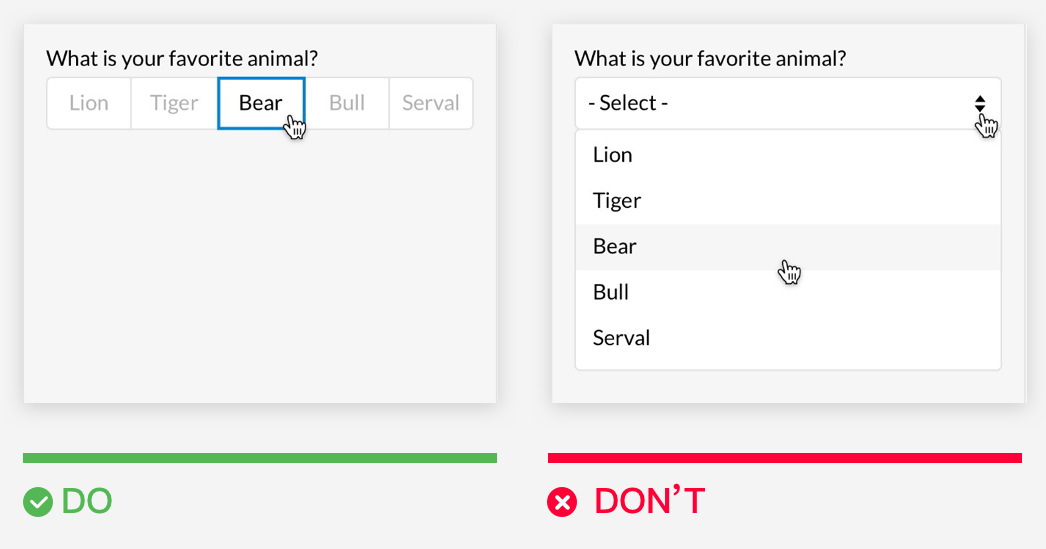Click the red X circle icon
Screen dimensions: 1046x549
point(562,502)
